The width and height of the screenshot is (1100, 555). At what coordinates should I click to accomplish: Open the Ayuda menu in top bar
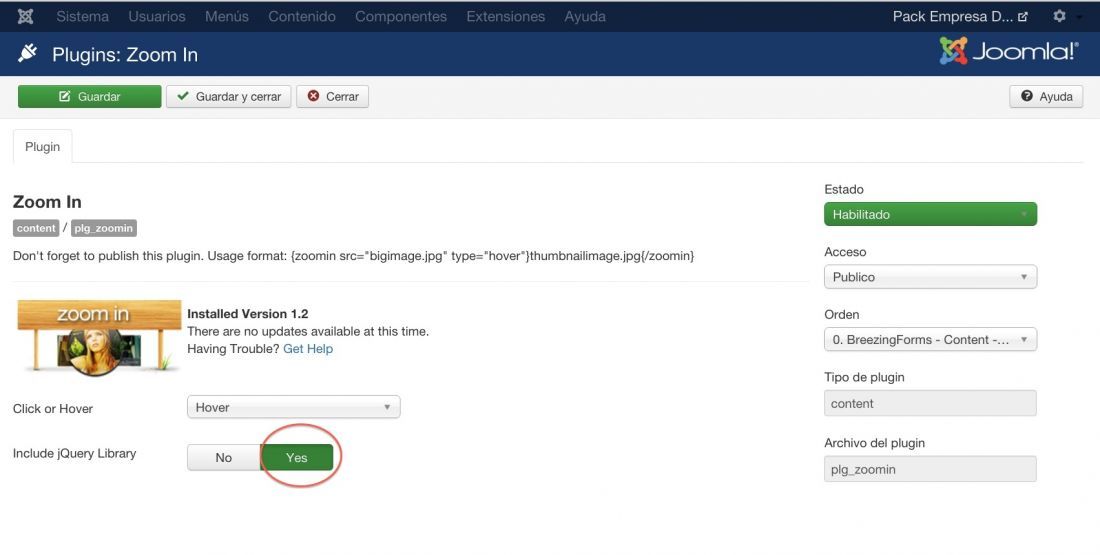tap(584, 16)
